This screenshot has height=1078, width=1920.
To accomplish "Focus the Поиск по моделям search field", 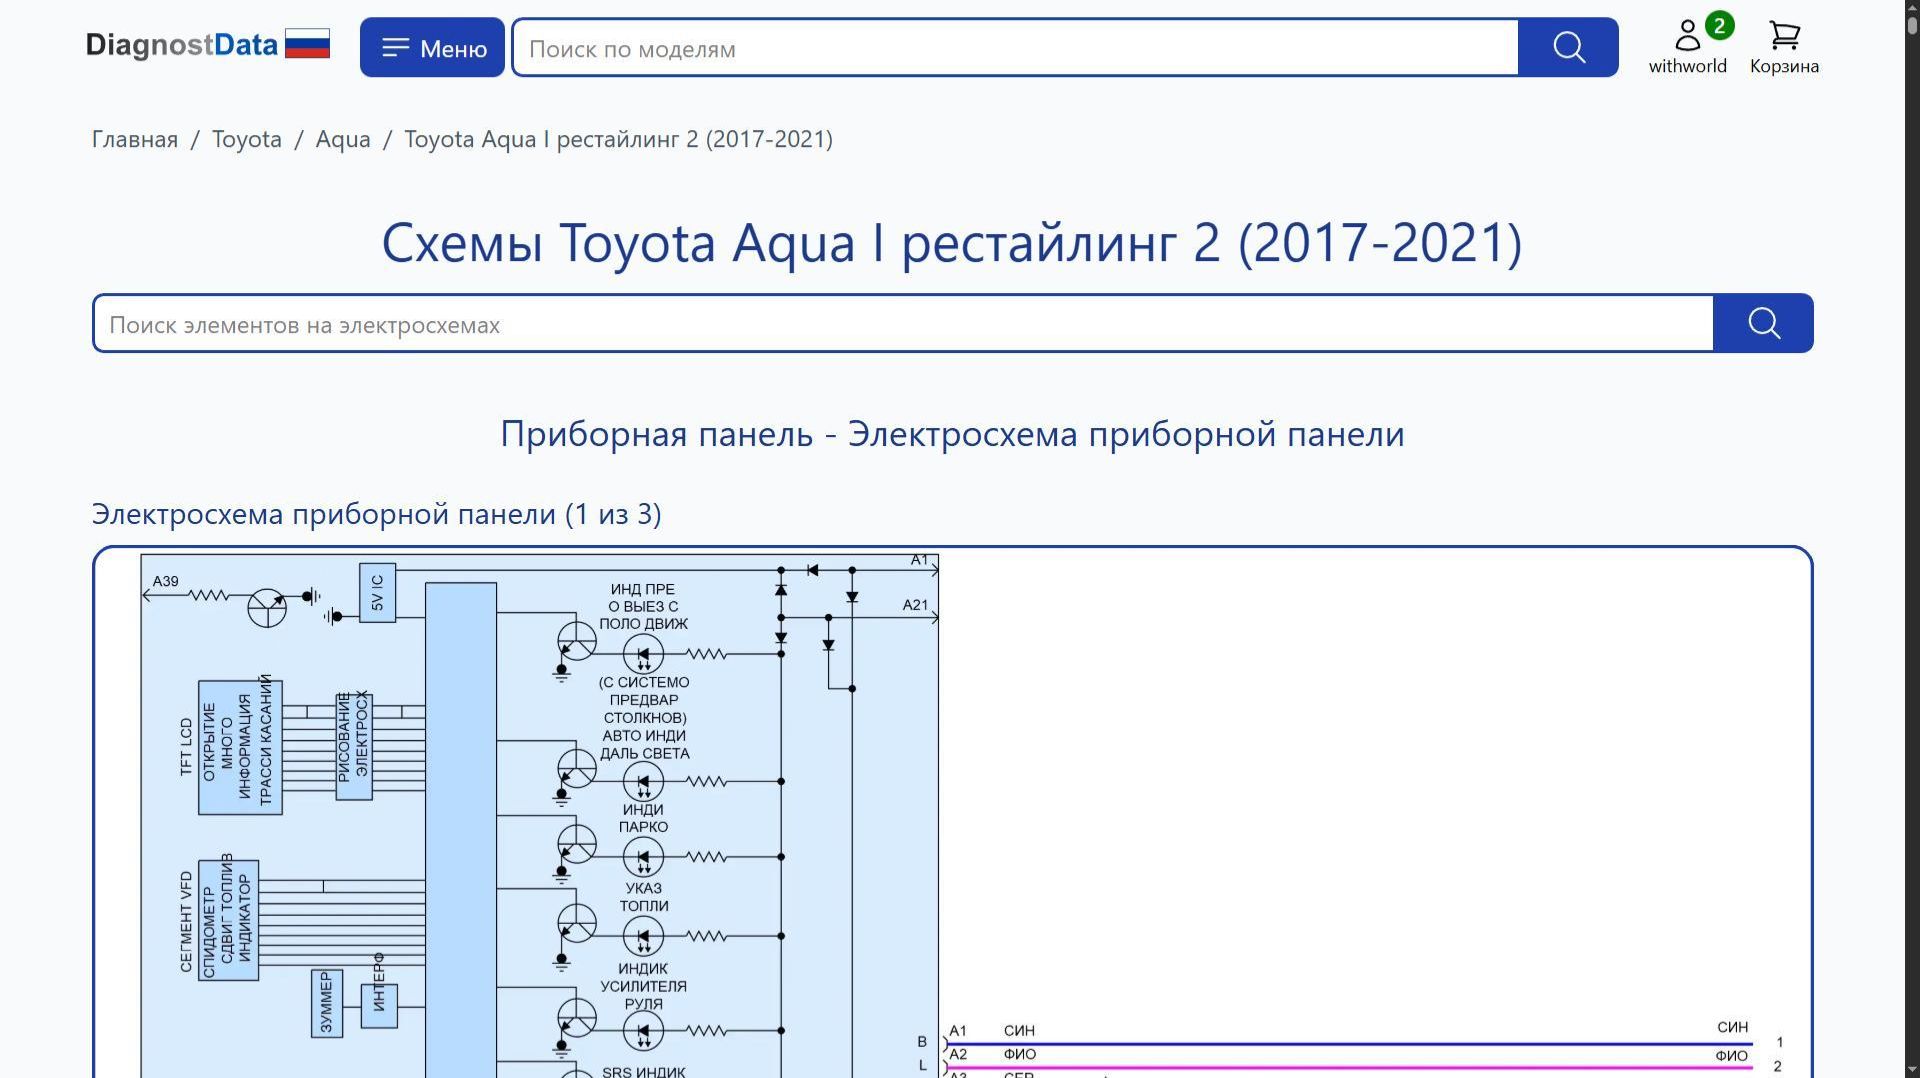I will click(1015, 47).
